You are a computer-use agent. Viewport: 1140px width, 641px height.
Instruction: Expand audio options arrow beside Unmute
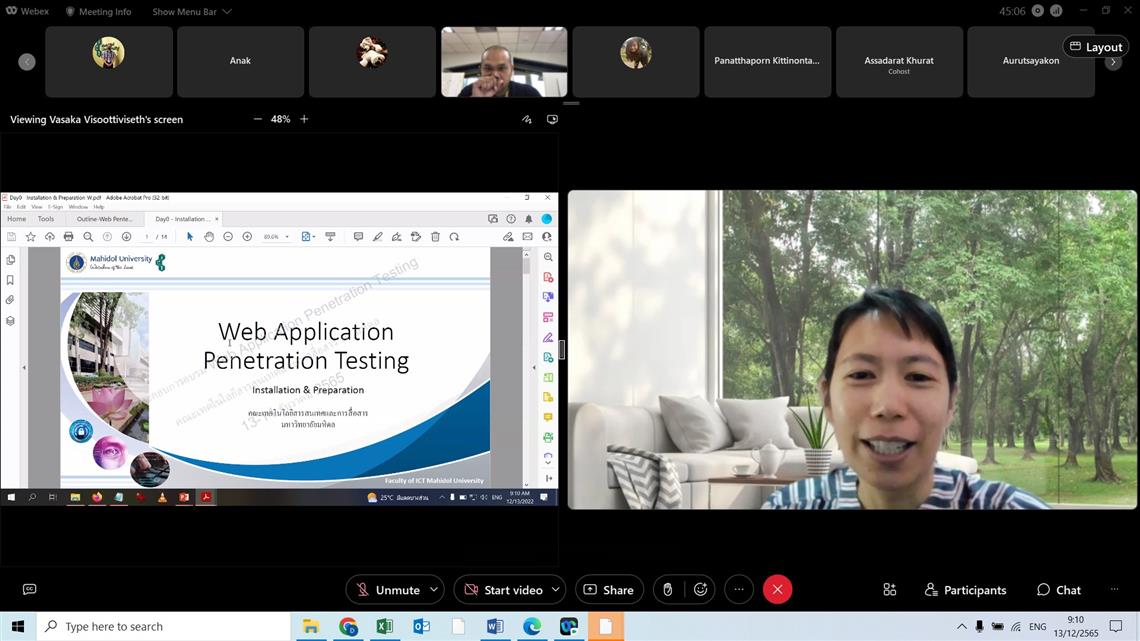point(433,590)
